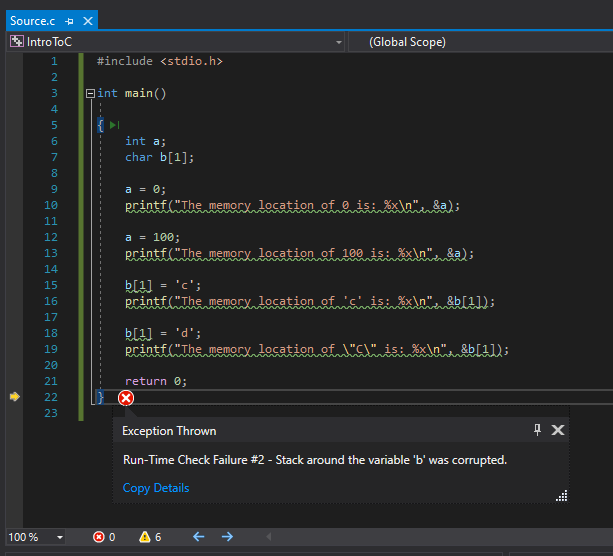The height and width of the screenshot is (556, 613).
Task: Click the 'a = 100;' statement
Action: [x=152, y=237]
